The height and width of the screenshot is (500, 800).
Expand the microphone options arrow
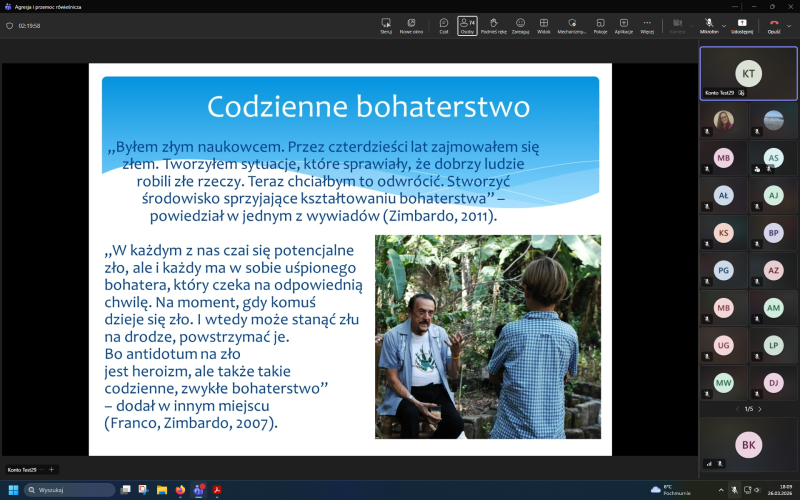pos(721,22)
